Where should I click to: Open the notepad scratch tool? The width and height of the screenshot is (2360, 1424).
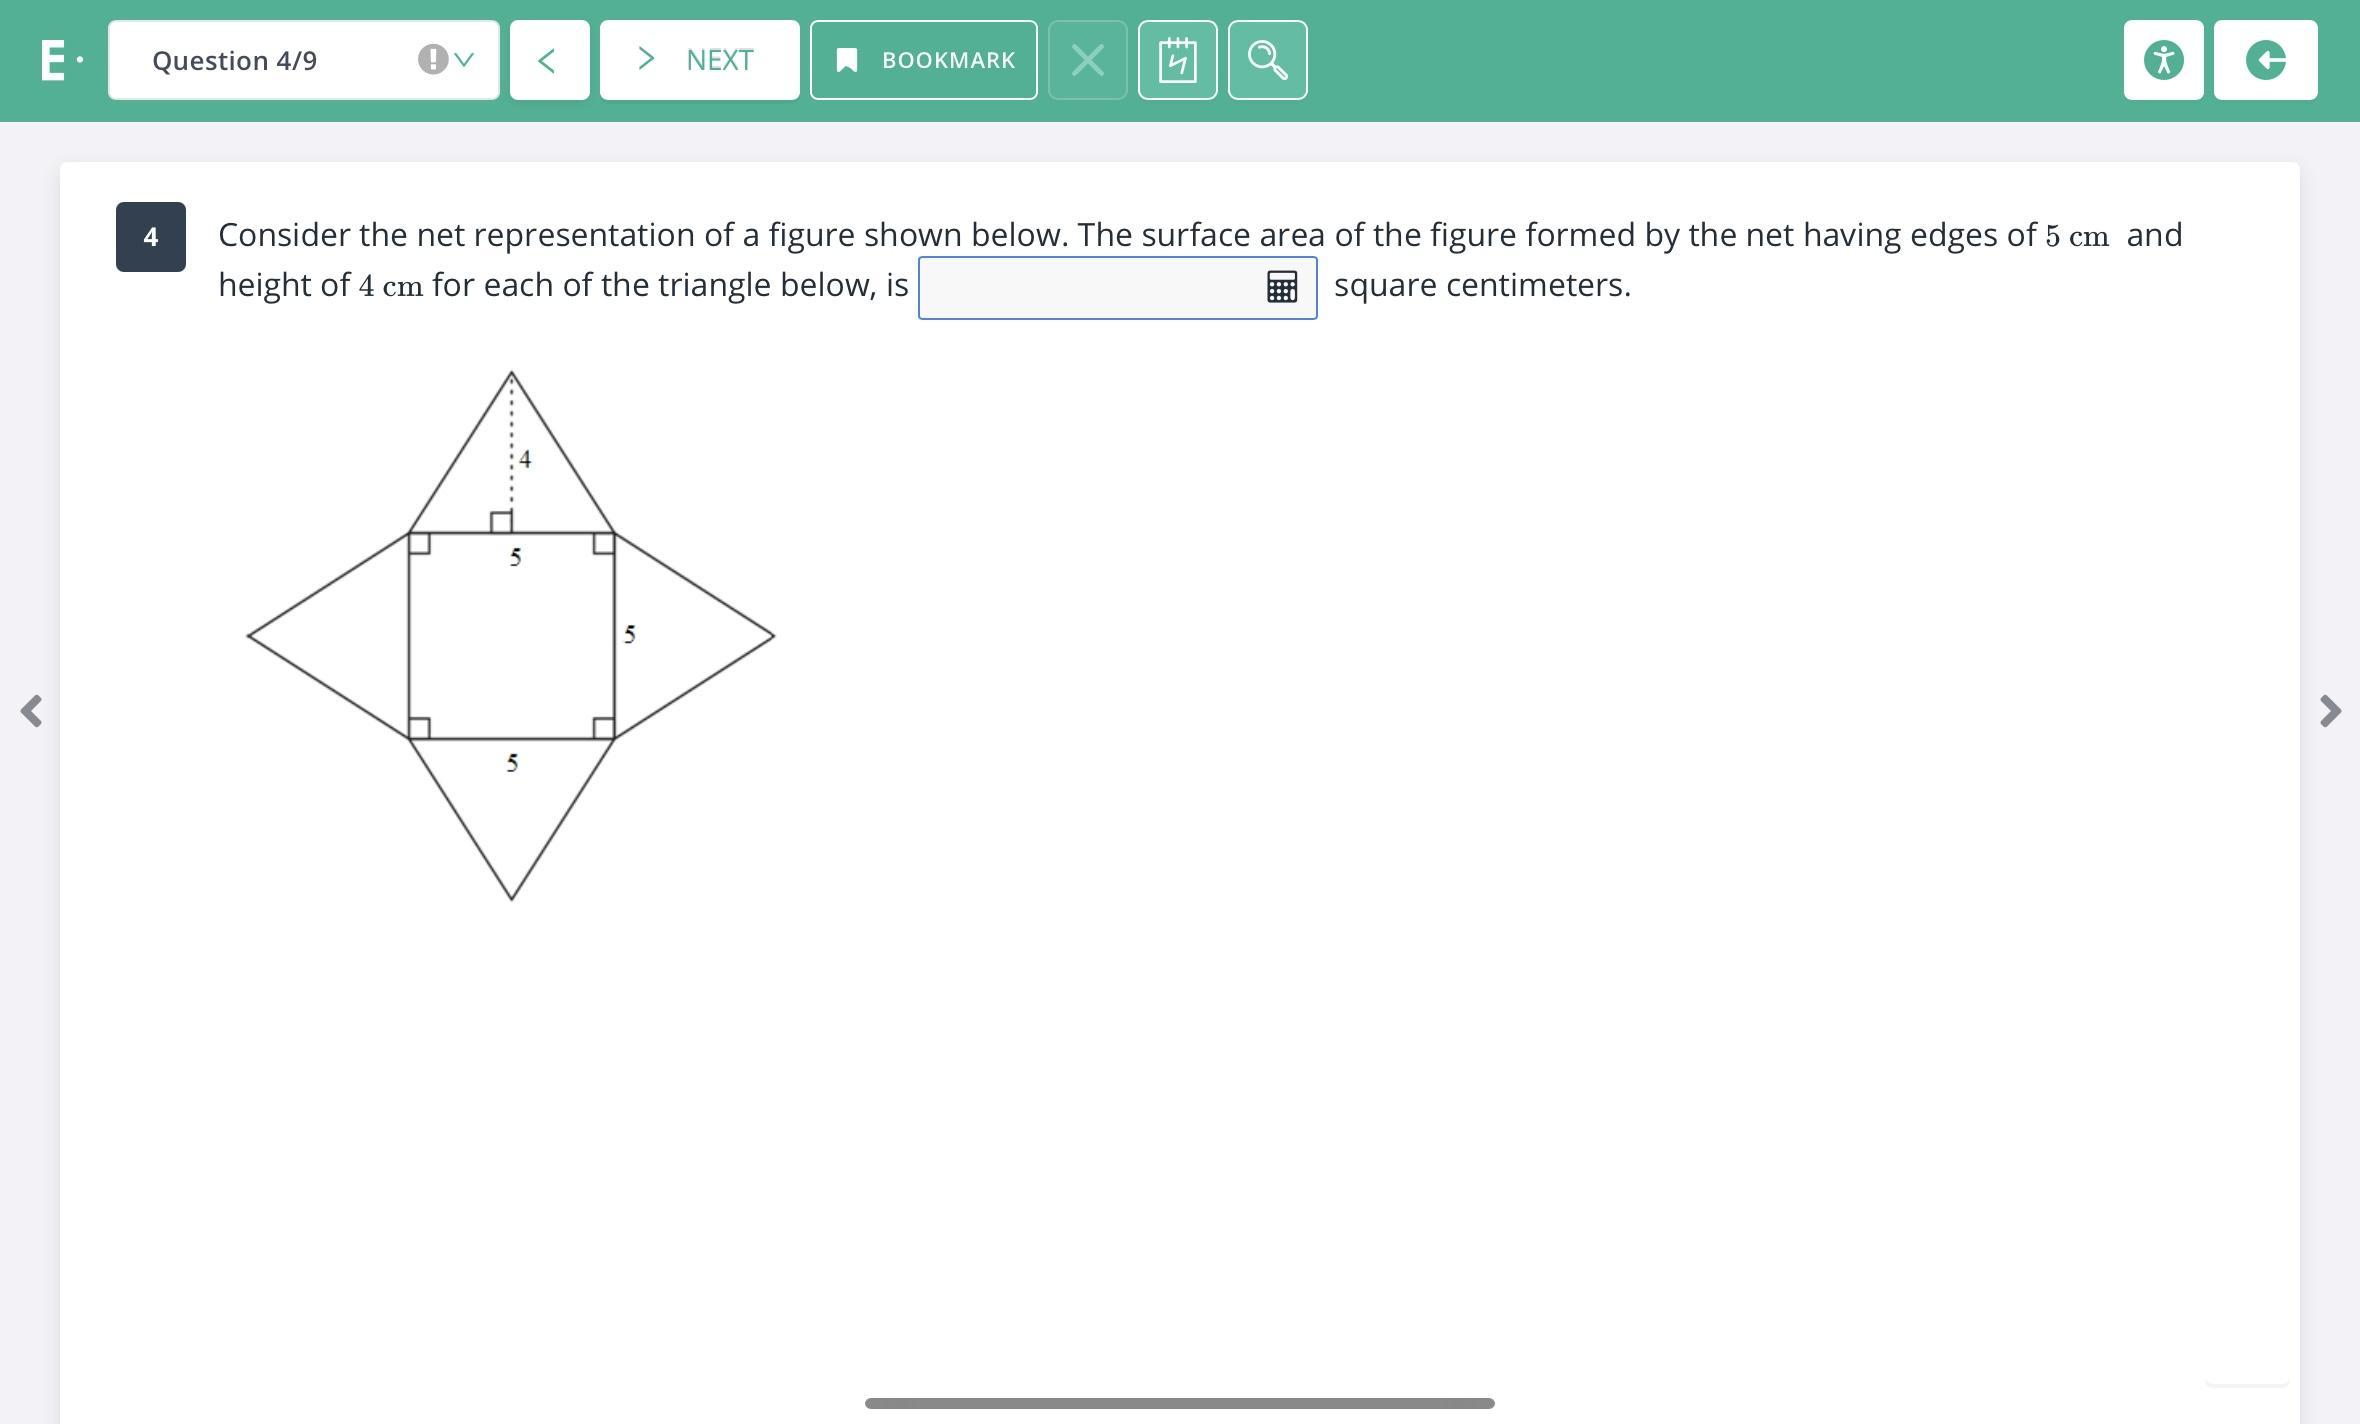1177,60
